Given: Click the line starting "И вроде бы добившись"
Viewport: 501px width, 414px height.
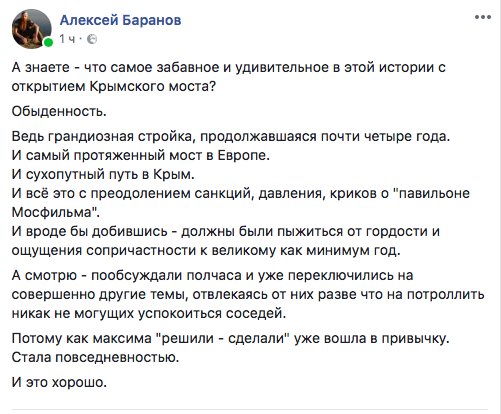Looking at the screenshot, I should 226,231.
